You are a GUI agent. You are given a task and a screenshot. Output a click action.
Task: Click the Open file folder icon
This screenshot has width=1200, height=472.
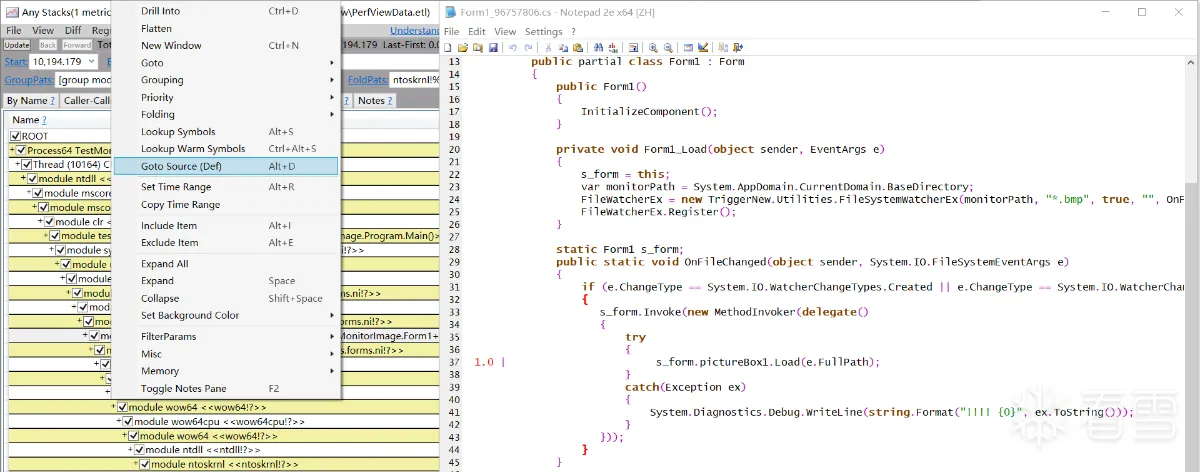coord(463,47)
